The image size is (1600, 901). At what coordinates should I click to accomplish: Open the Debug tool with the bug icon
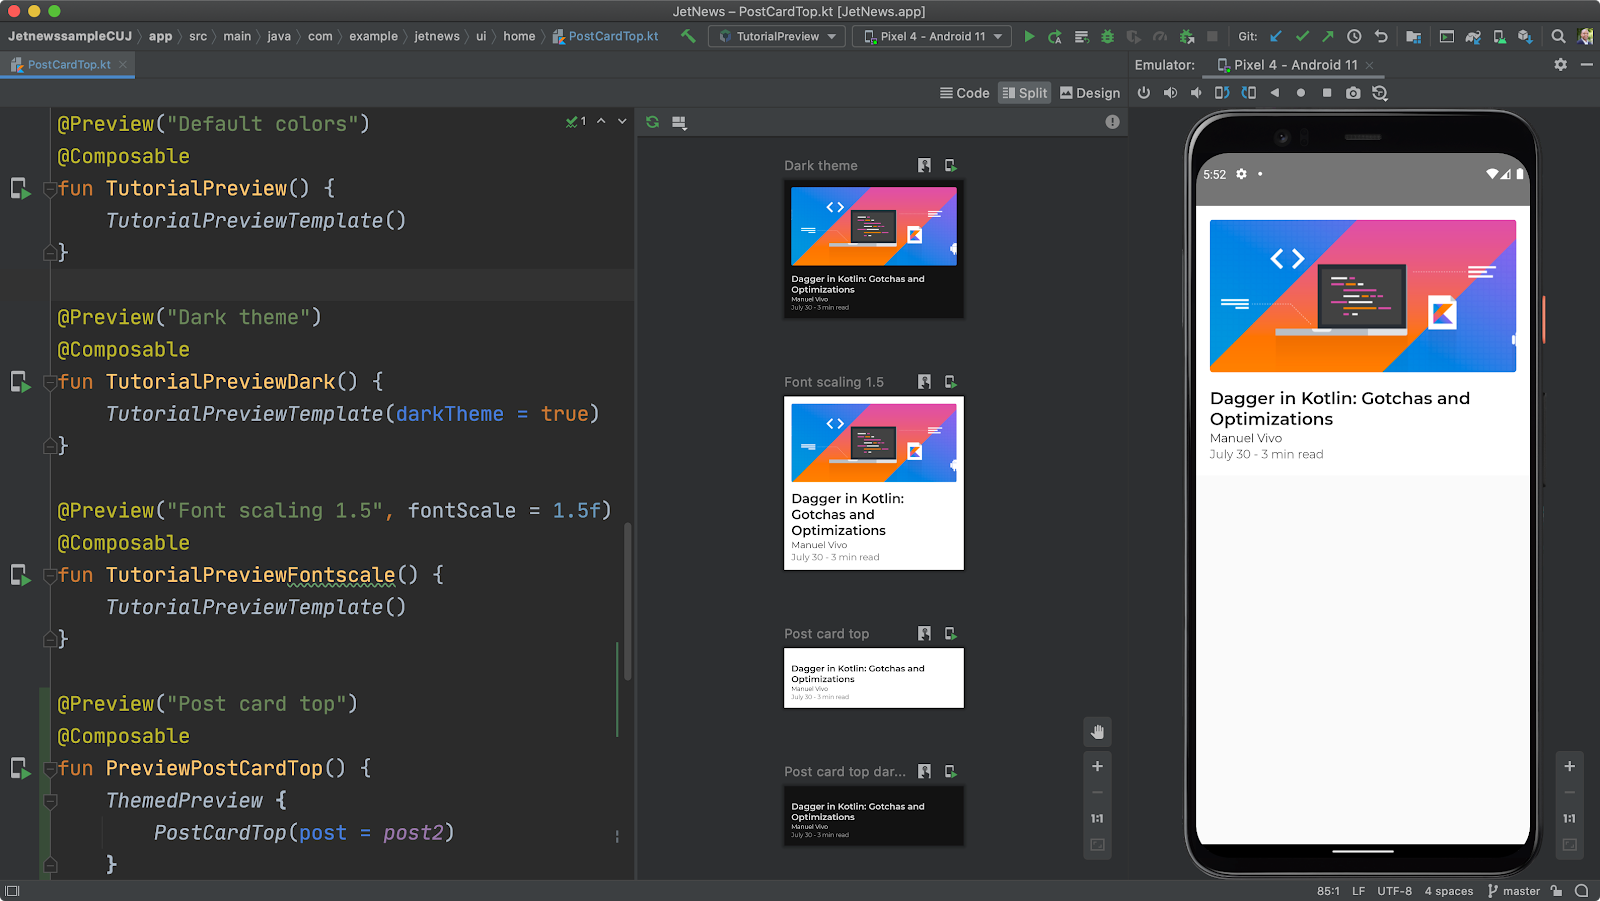click(1106, 36)
